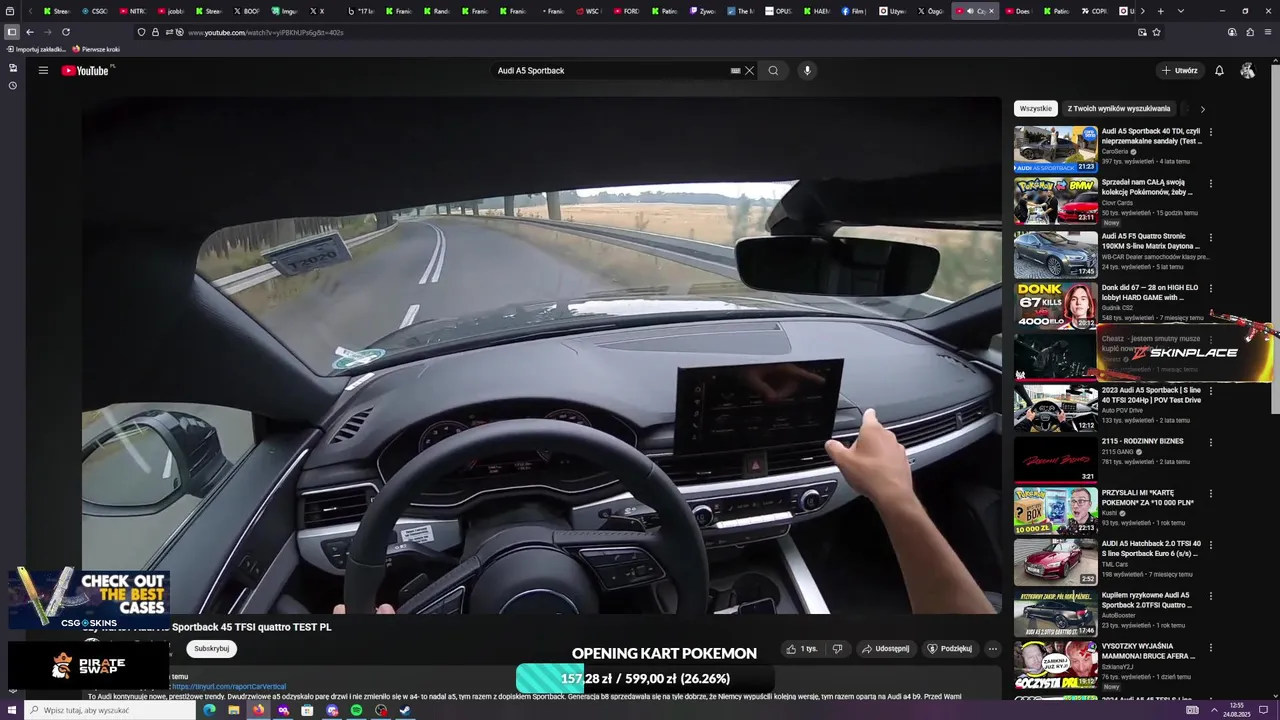Show more filter chips with the right arrow

(1202, 109)
